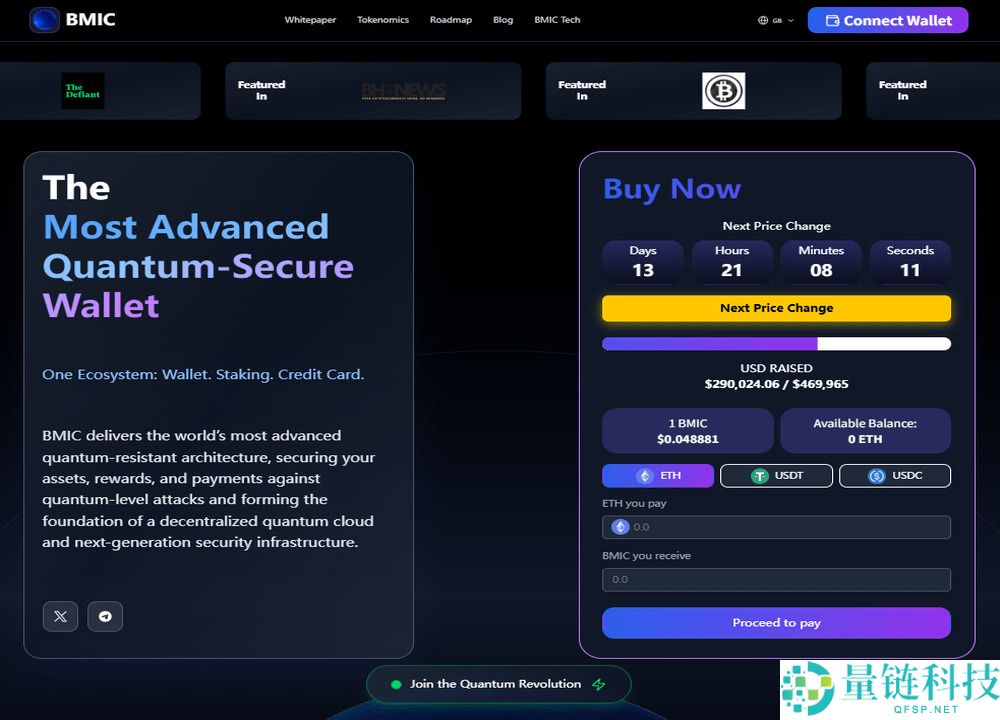Click the USD raised progress bar
Image resolution: width=1000 pixels, height=720 pixels.
tap(776, 344)
